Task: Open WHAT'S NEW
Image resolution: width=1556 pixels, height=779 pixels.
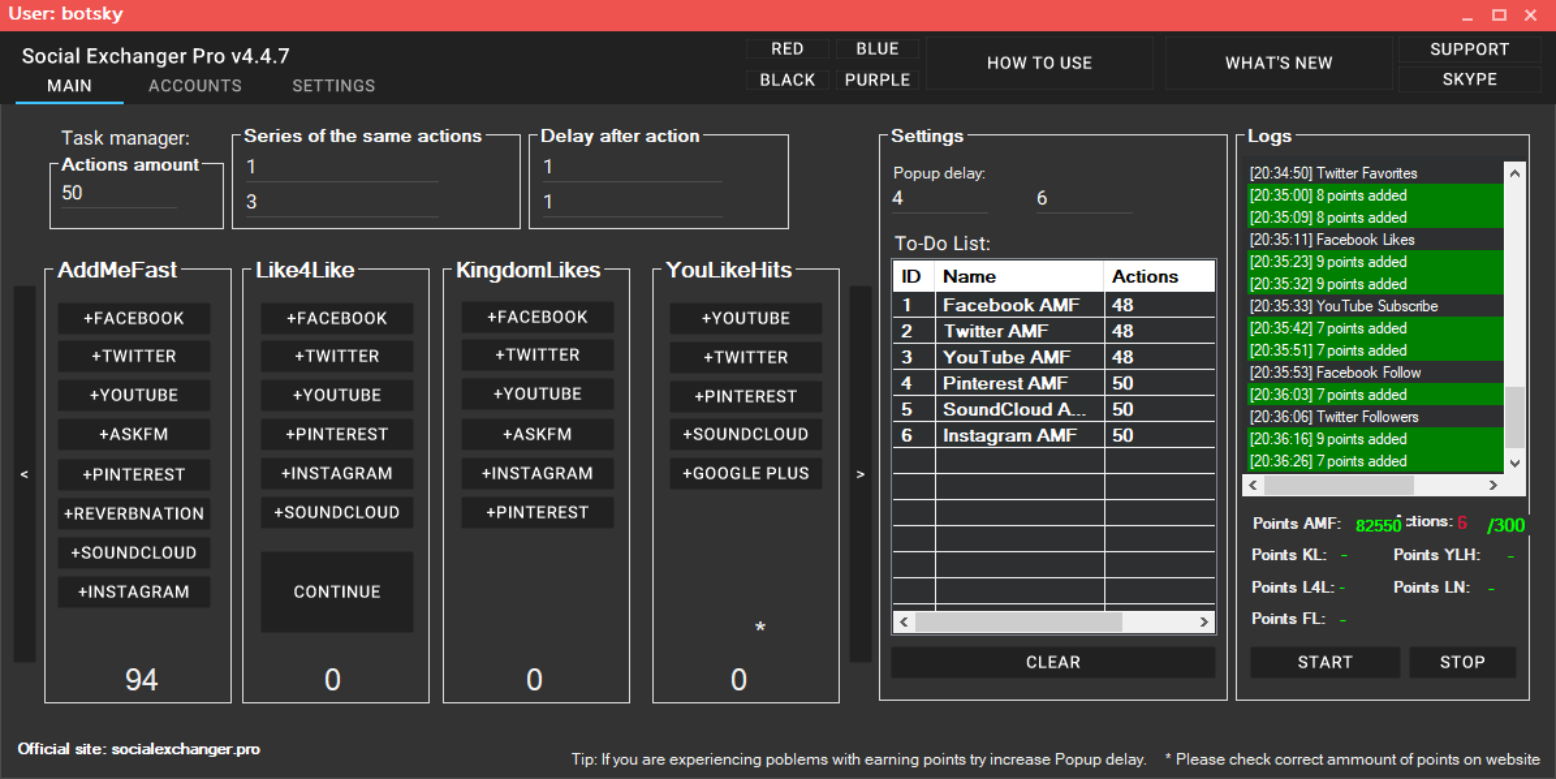Action: (x=1279, y=63)
